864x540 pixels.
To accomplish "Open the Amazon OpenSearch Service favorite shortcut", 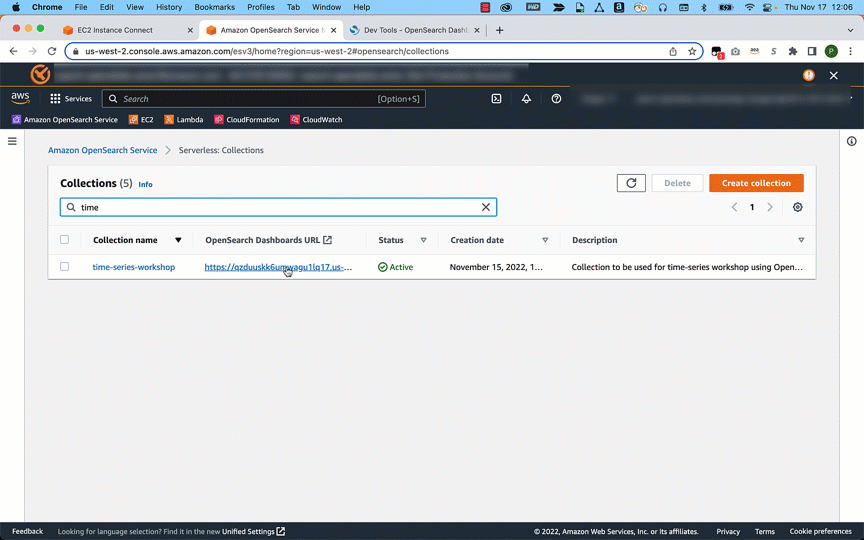I will point(65,120).
